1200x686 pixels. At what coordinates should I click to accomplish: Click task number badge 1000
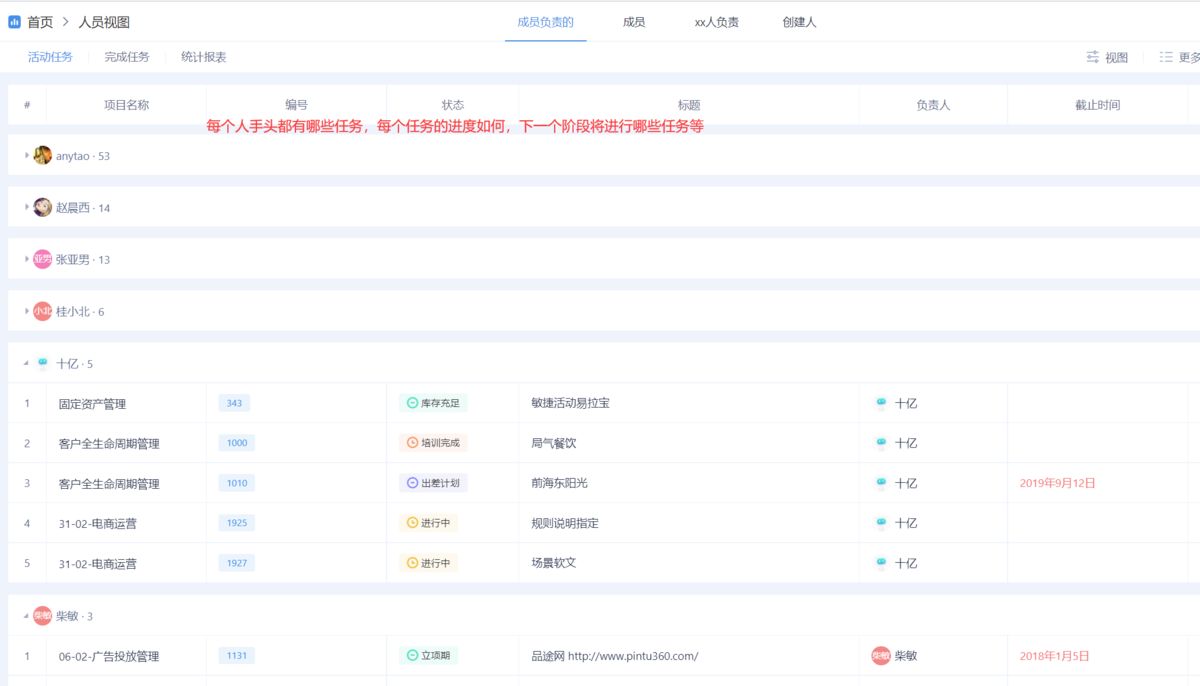point(237,443)
